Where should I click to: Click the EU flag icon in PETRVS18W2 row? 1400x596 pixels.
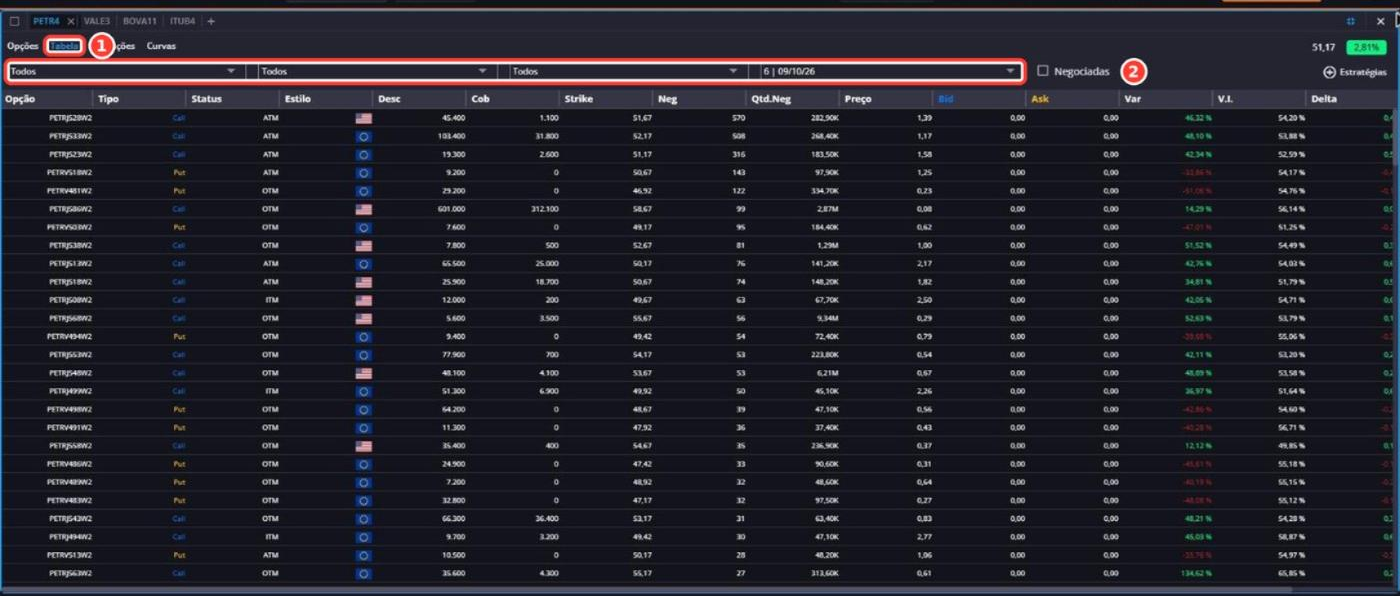[363, 172]
